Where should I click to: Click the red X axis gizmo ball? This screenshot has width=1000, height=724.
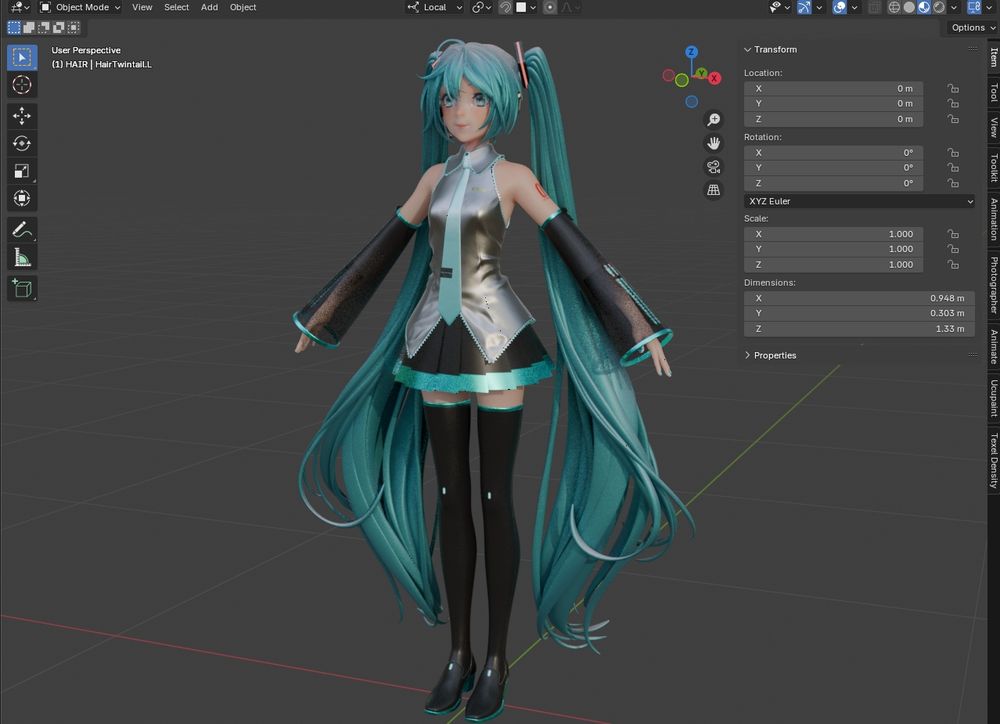coord(714,78)
